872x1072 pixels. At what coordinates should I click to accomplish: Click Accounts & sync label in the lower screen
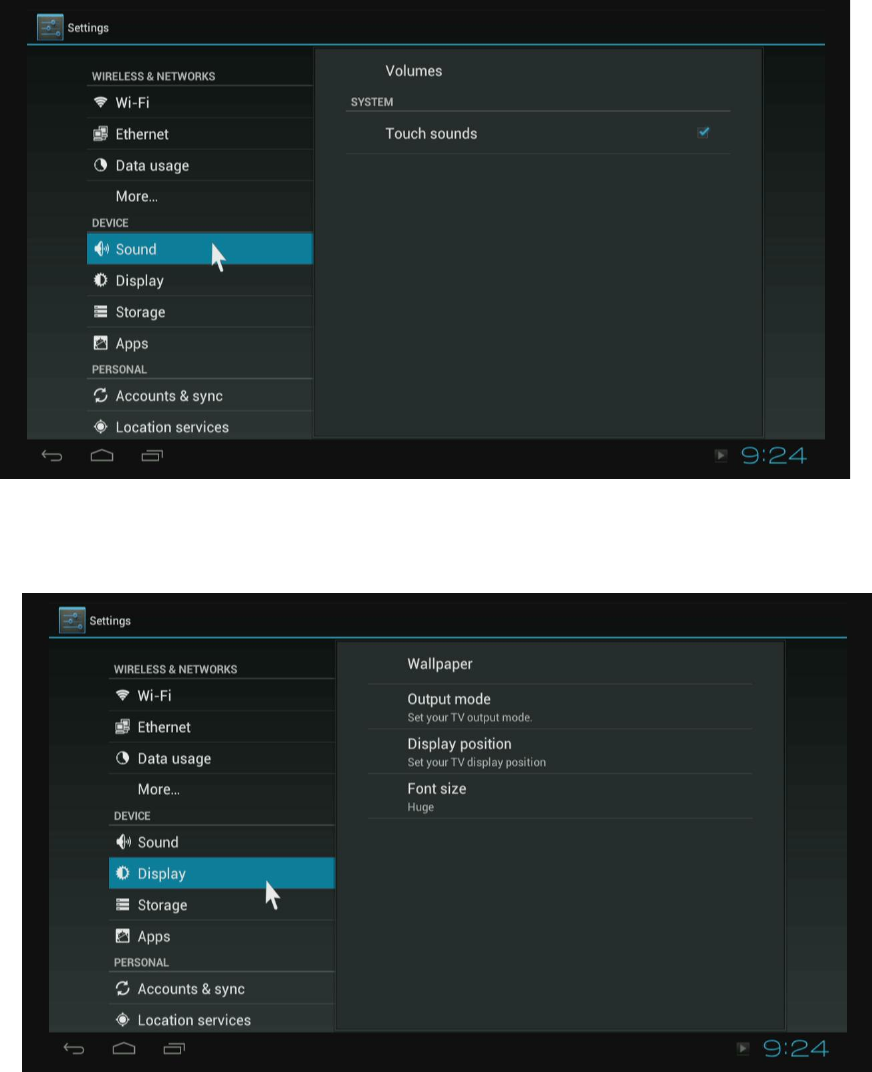pyautogui.click(x=191, y=989)
